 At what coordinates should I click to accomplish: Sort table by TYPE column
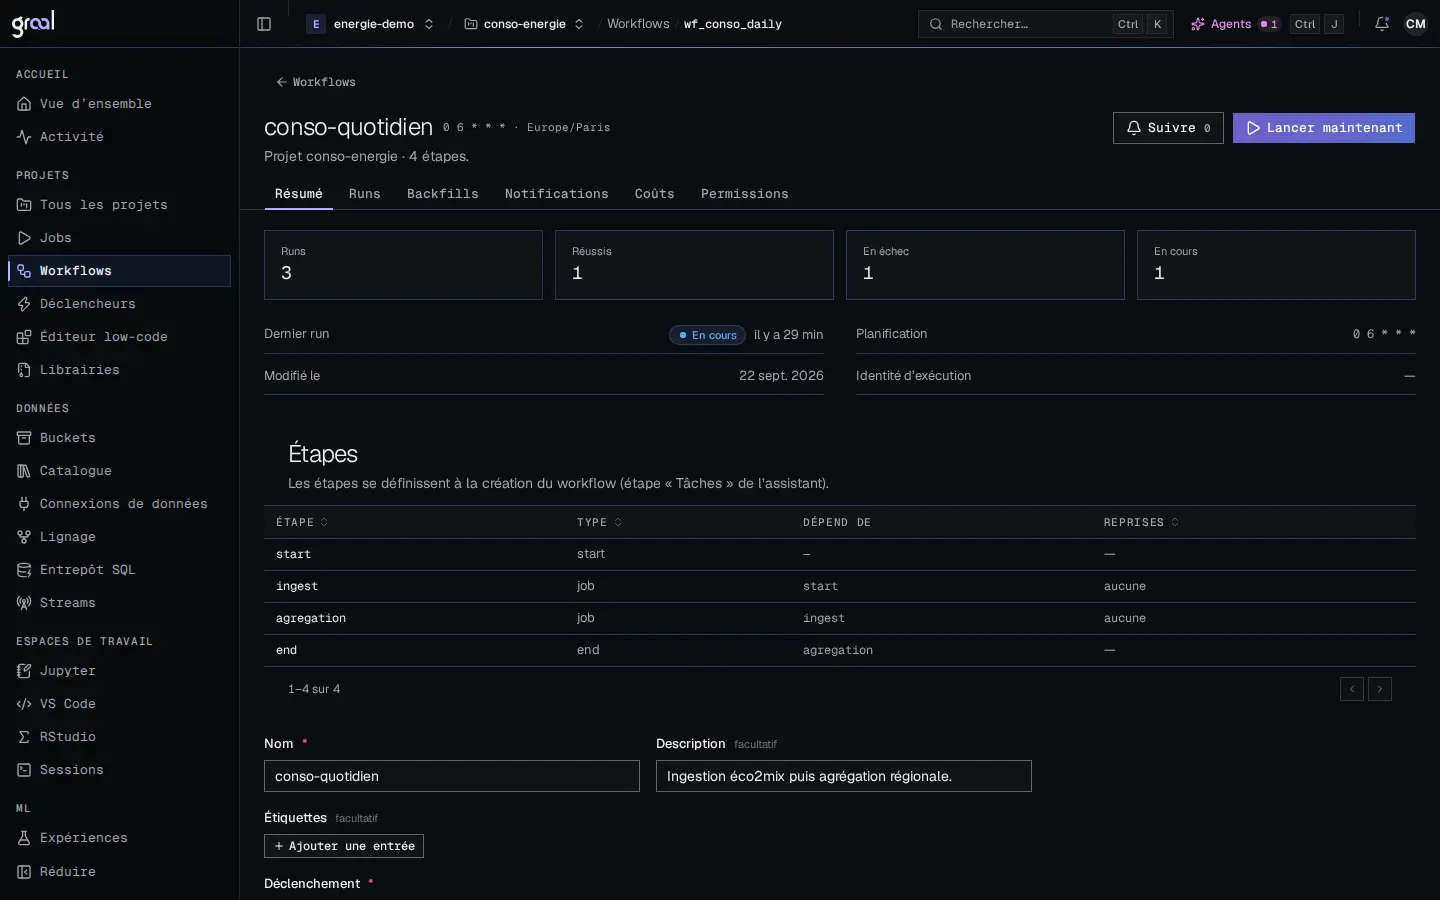[x=599, y=522]
